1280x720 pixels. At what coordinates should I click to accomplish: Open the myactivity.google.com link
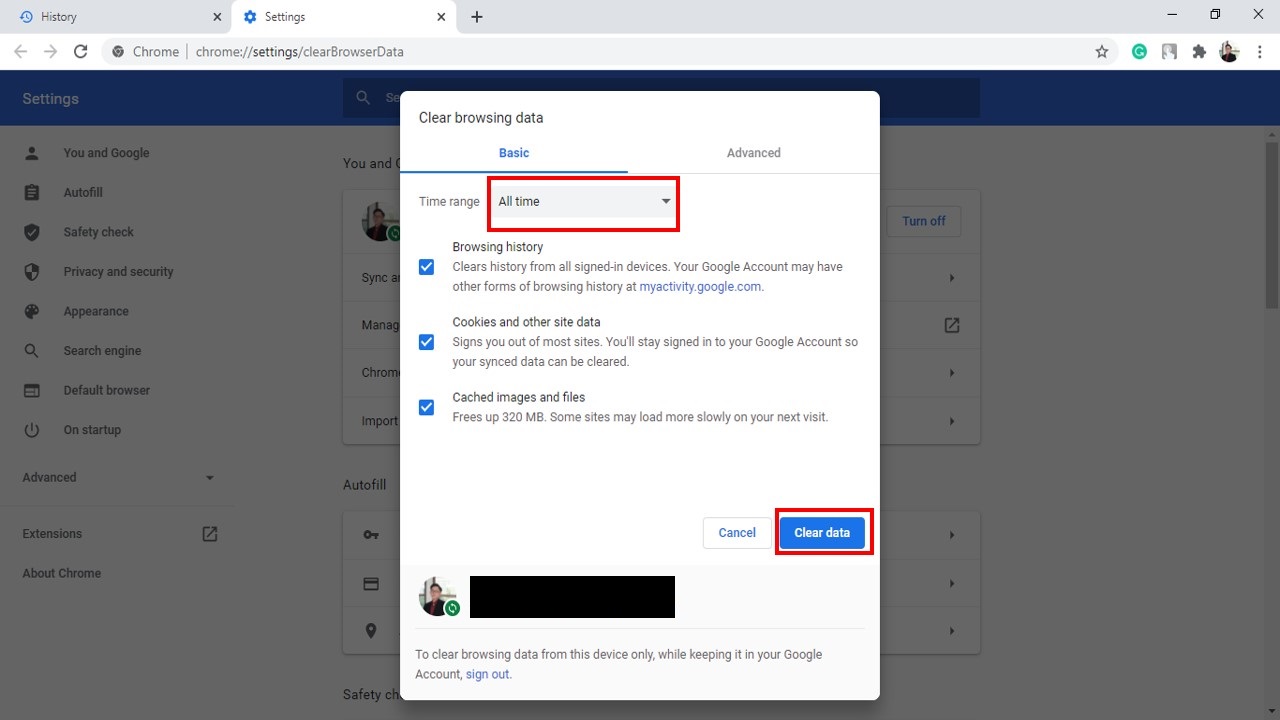(700, 286)
